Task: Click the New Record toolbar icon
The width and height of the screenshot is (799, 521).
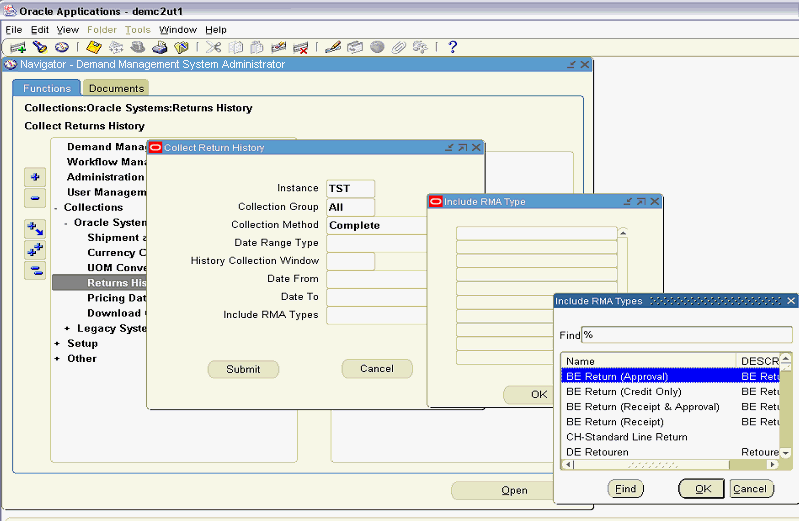Action: click(17, 47)
